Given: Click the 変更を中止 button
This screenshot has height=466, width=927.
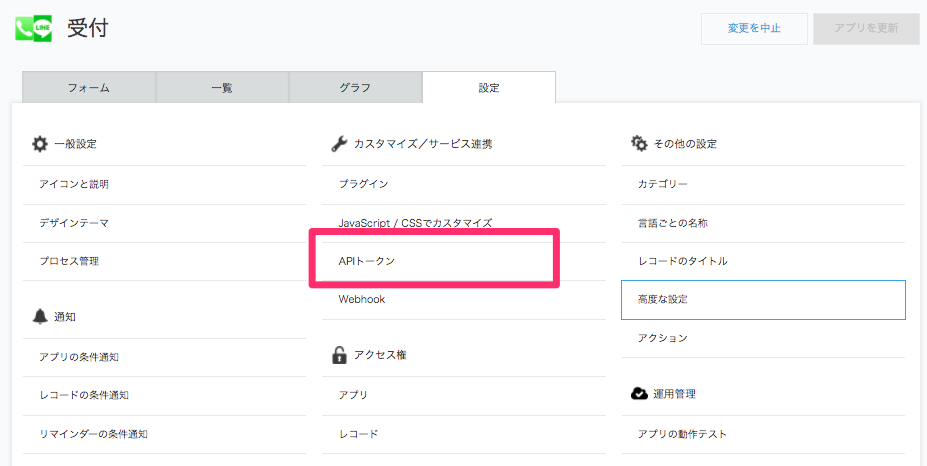Looking at the screenshot, I should coord(754,28).
